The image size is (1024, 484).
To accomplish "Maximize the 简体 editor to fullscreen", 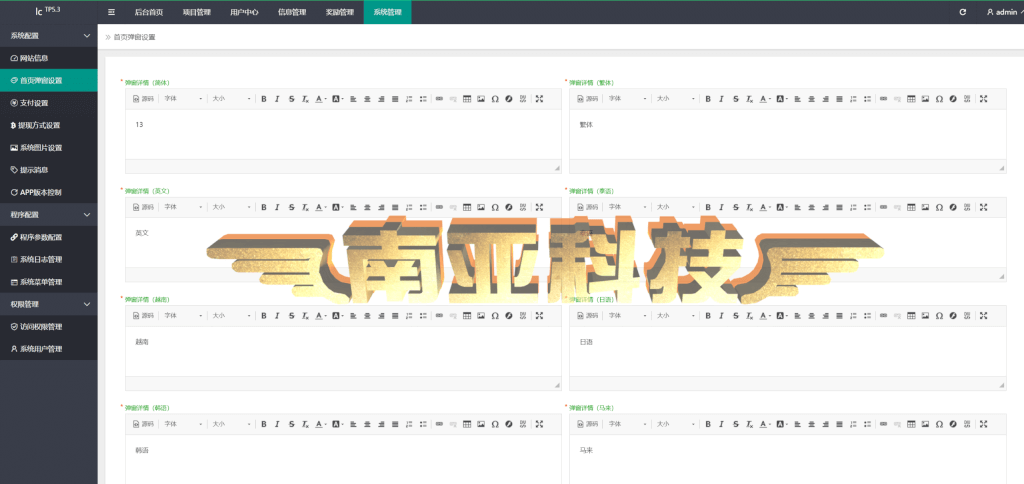I will click(539, 99).
